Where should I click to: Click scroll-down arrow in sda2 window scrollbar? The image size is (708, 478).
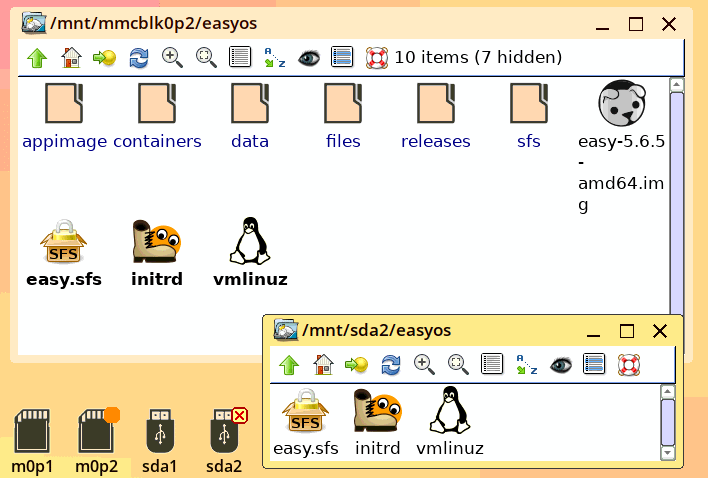tap(667, 452)
